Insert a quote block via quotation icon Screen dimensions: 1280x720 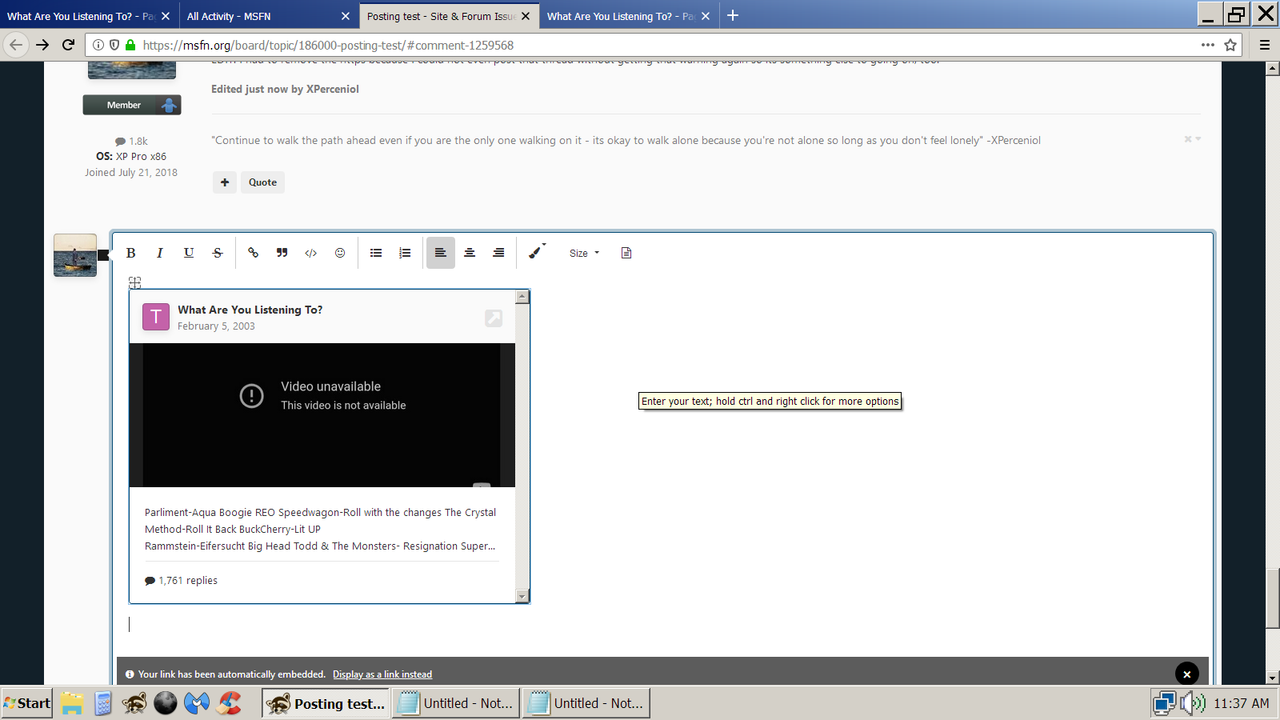coord(282,253)
